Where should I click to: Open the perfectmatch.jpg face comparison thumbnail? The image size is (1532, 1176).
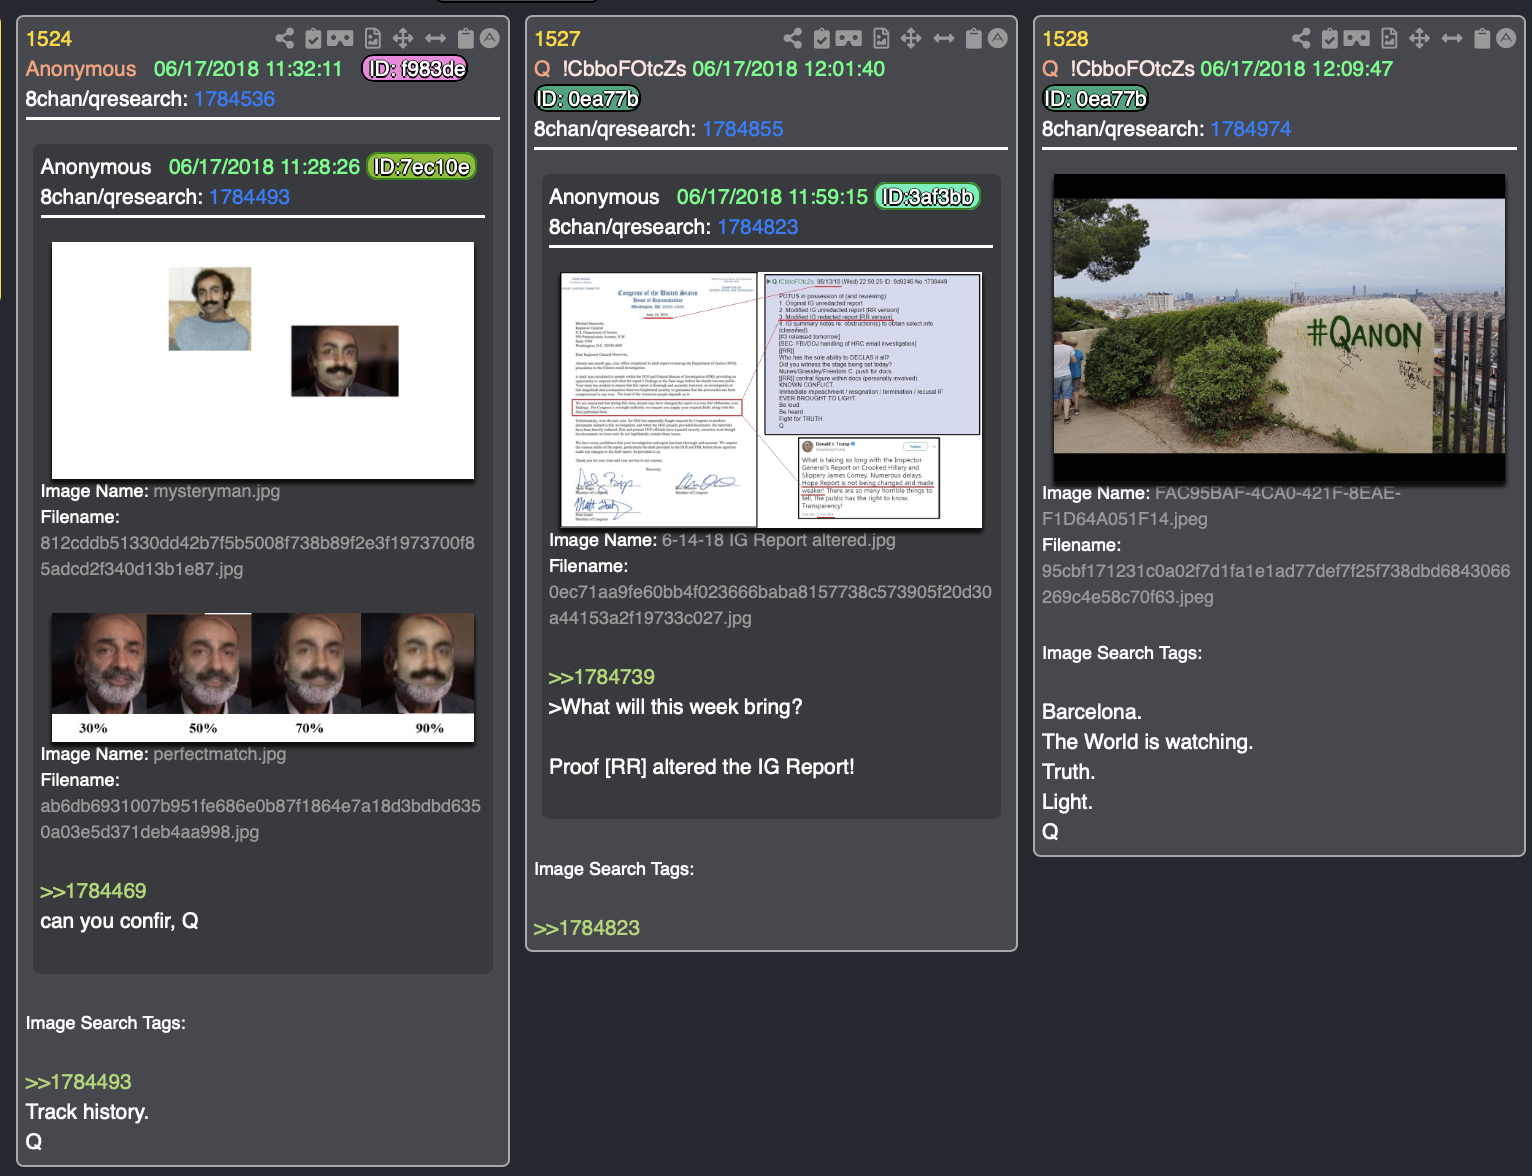263,677
